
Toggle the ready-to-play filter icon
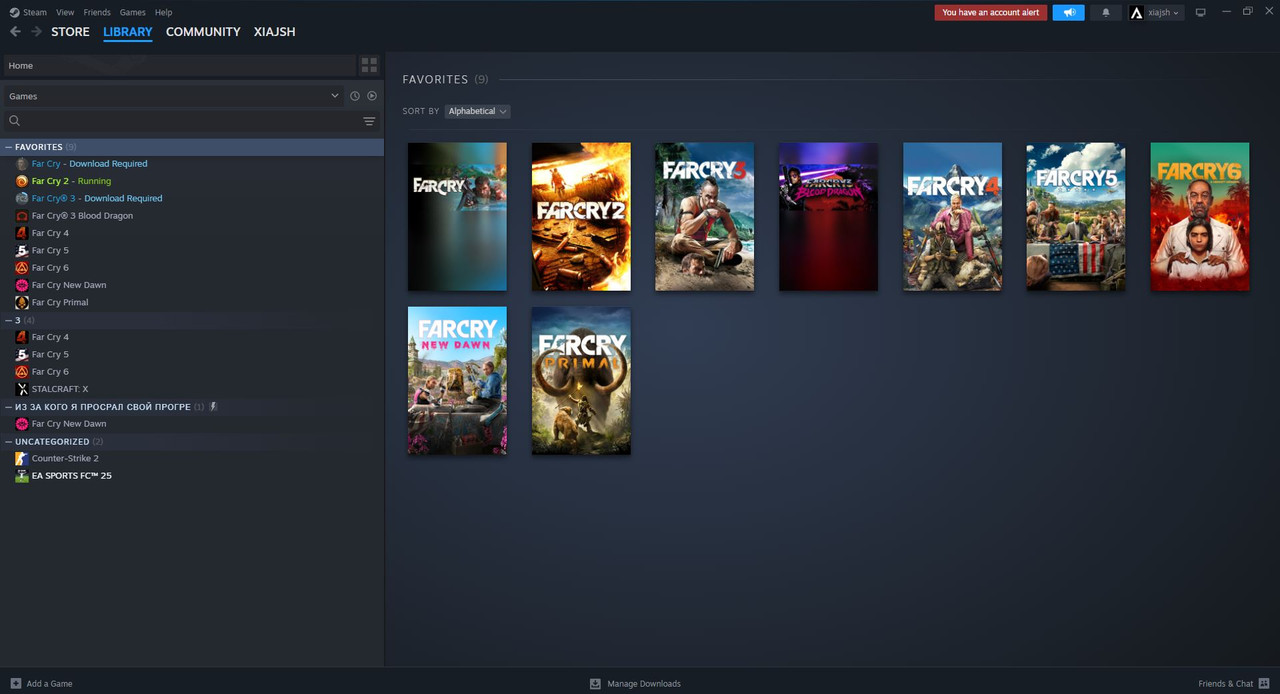[372, 96]
